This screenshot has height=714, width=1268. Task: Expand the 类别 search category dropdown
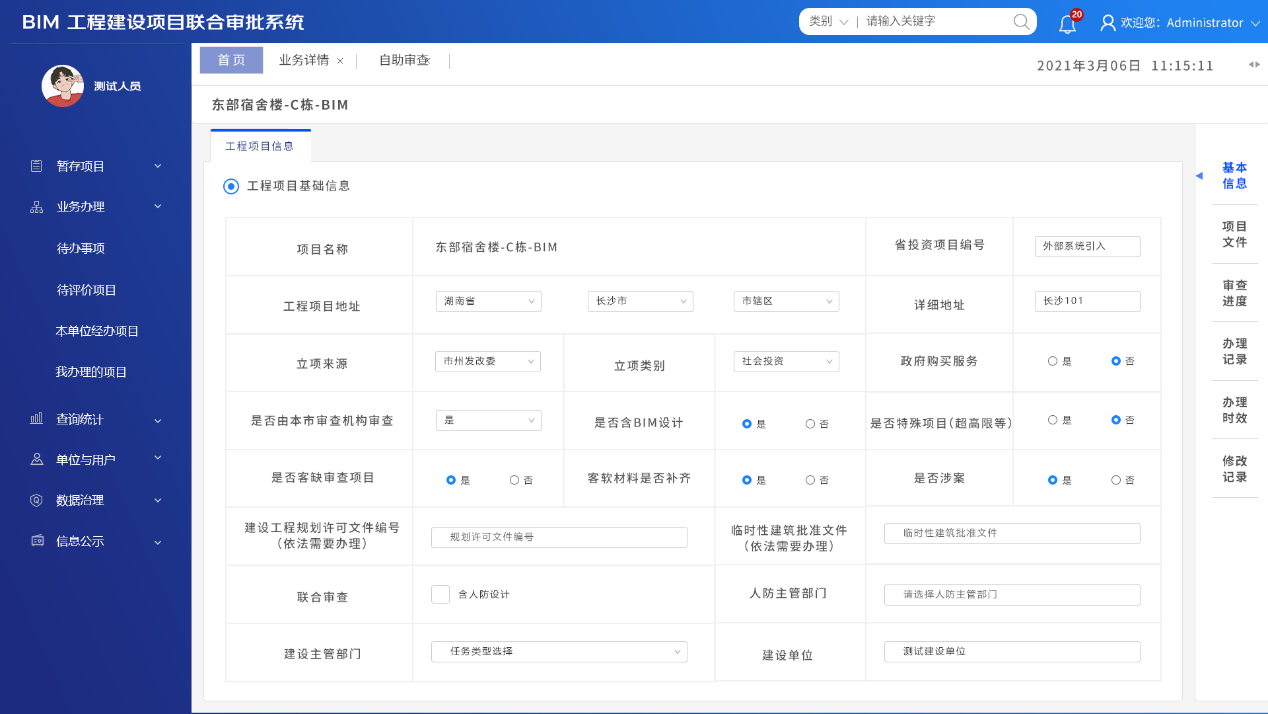pyautogui.click(x=828, y=21)
